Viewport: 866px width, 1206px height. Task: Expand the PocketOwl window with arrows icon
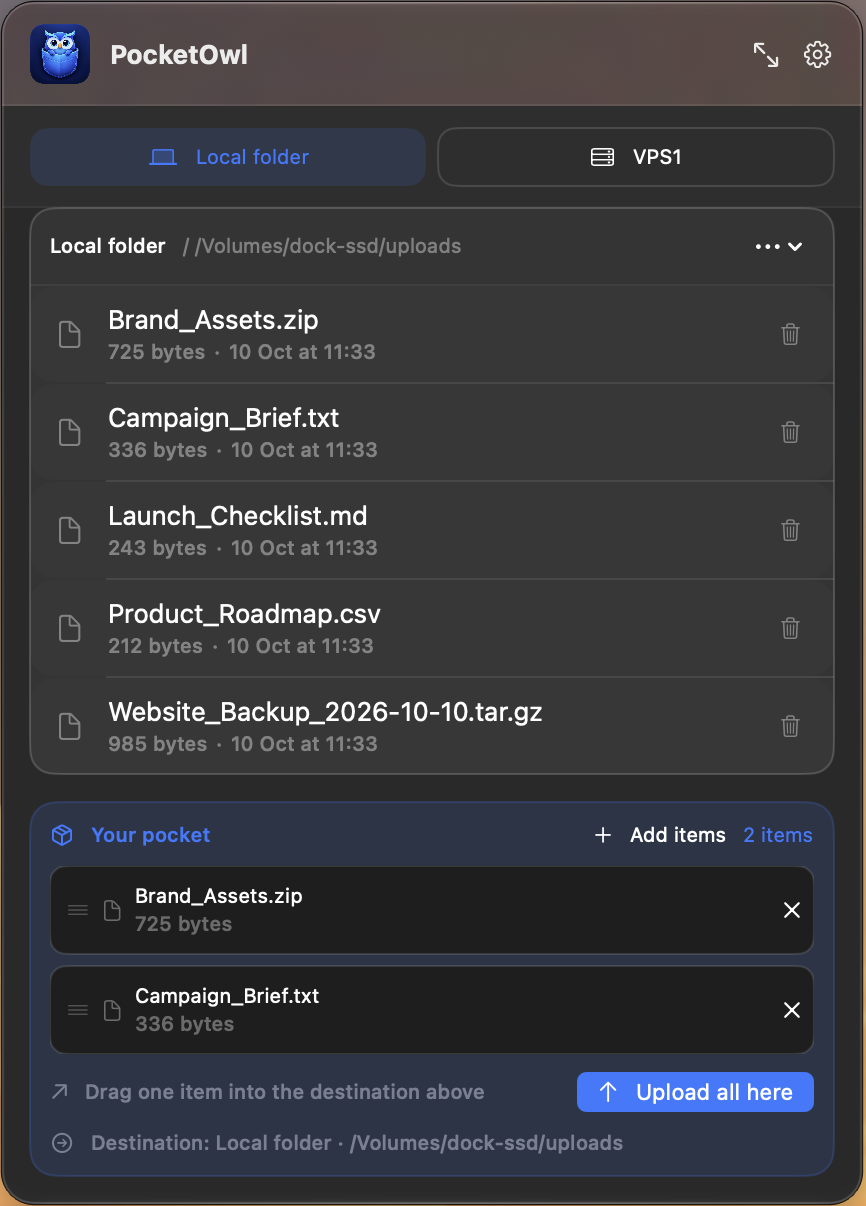coord(766,55)
